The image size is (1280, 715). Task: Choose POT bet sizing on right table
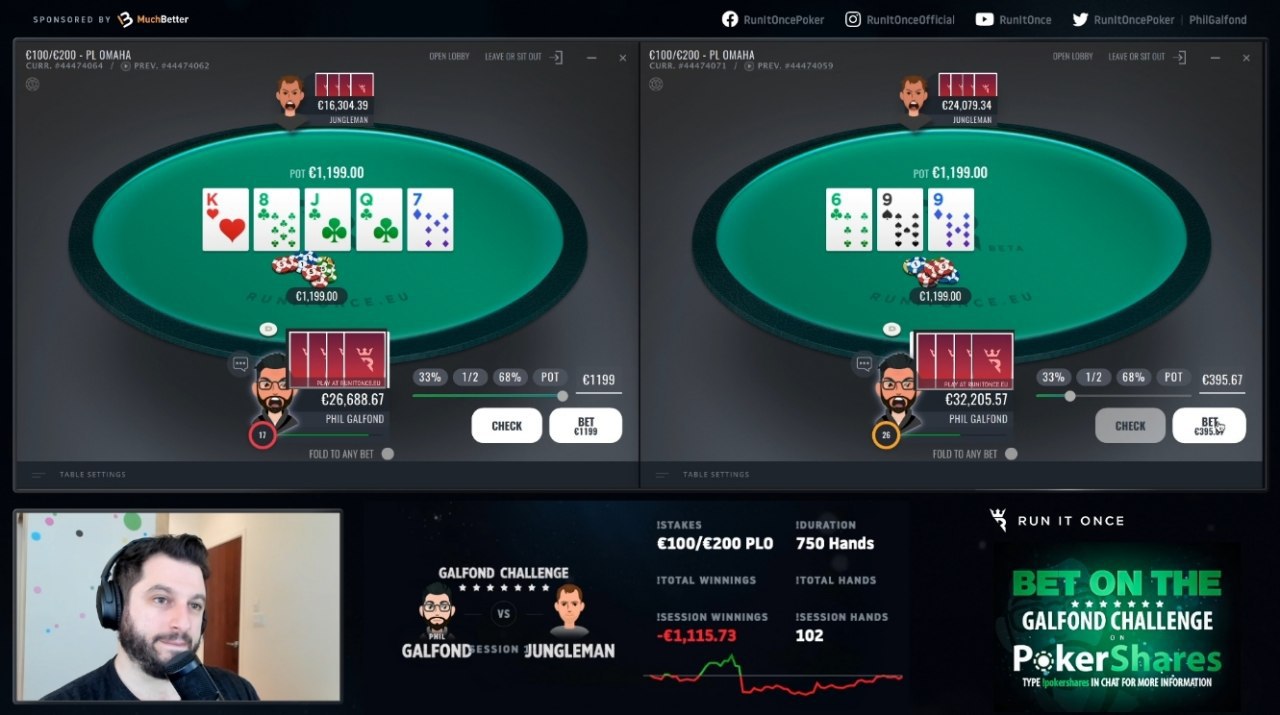1174,377
